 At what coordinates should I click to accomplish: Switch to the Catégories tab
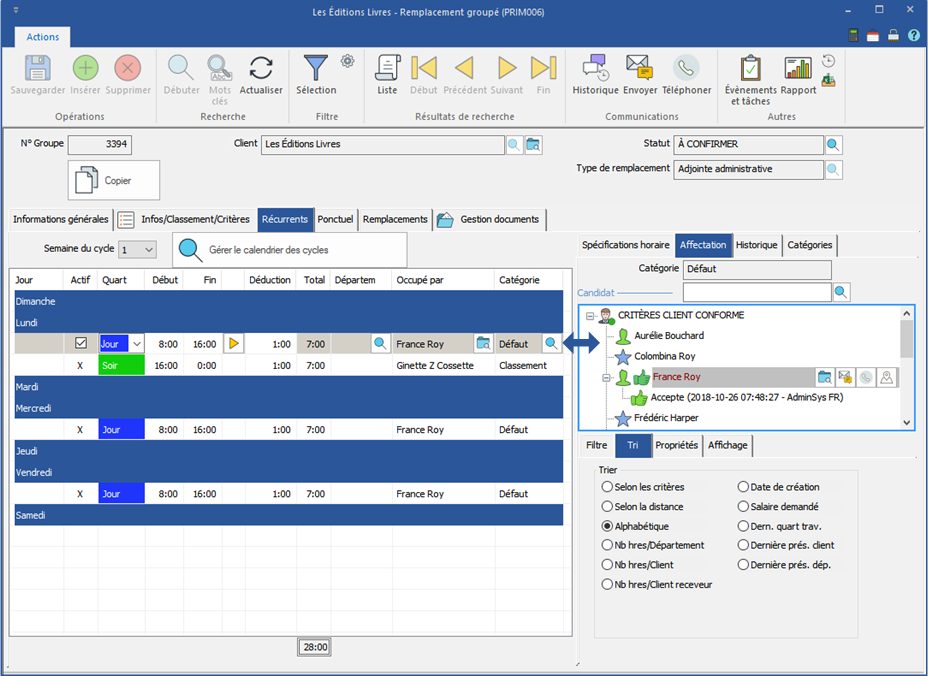(x=810, y=244)
